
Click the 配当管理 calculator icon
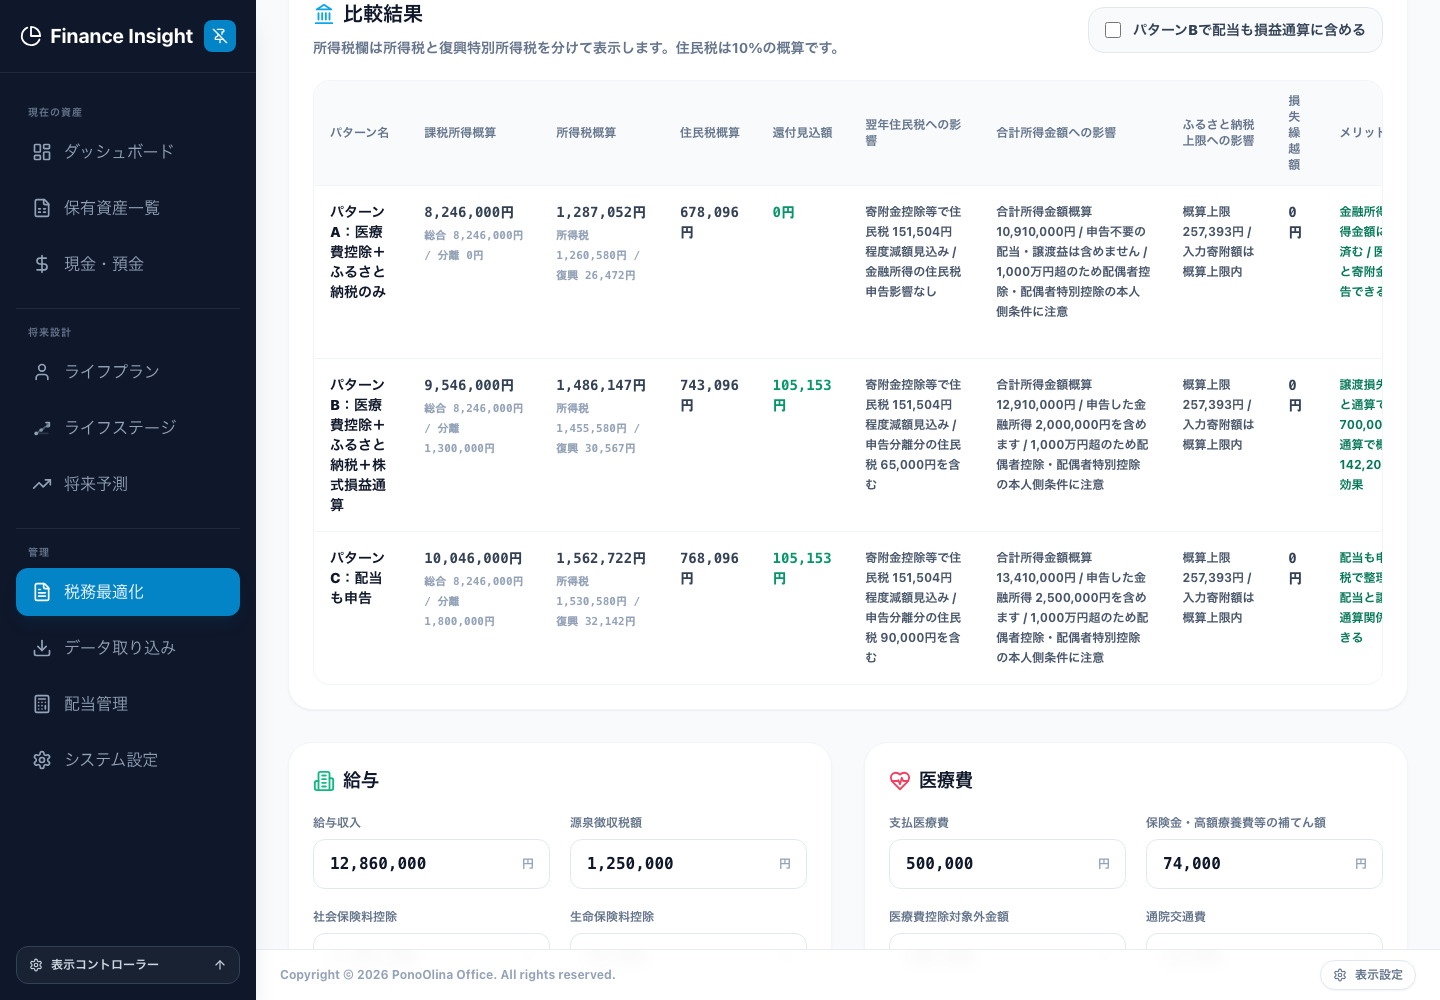point(42,704)
